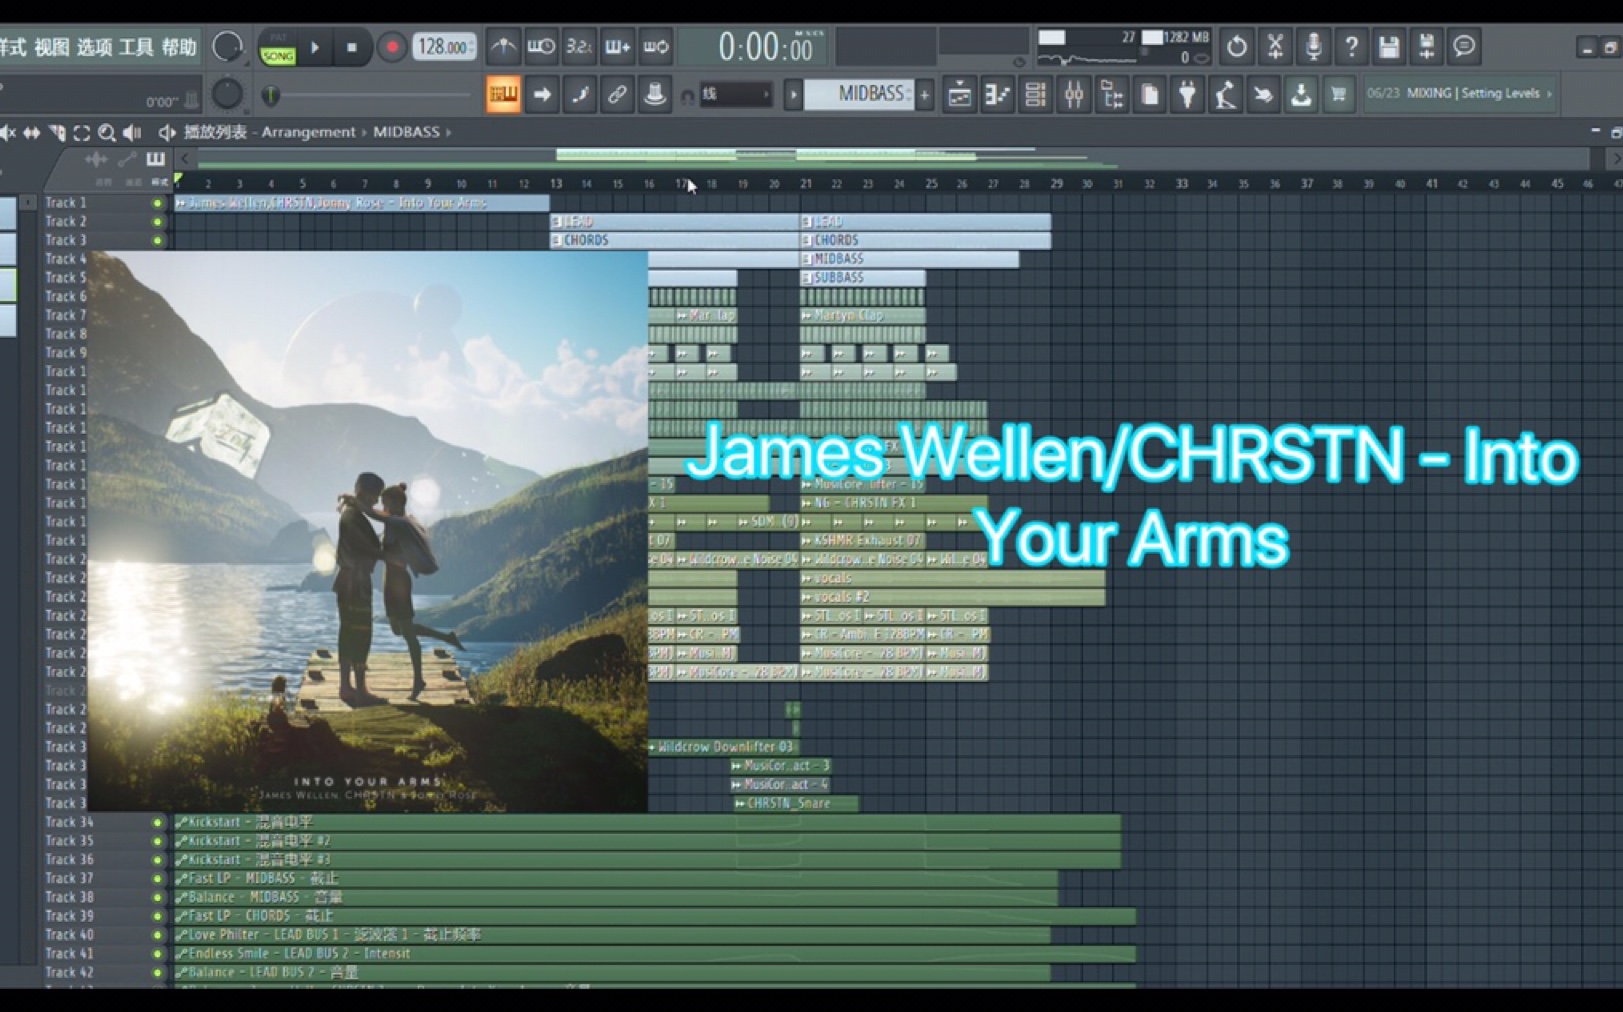Mute Track 34 using its green light
The image size is (1623, 1012).
[157, 822]
